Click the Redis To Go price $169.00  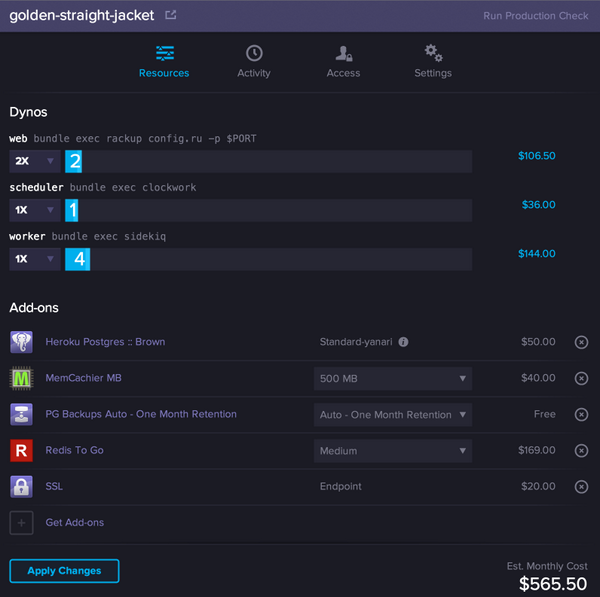537,450
